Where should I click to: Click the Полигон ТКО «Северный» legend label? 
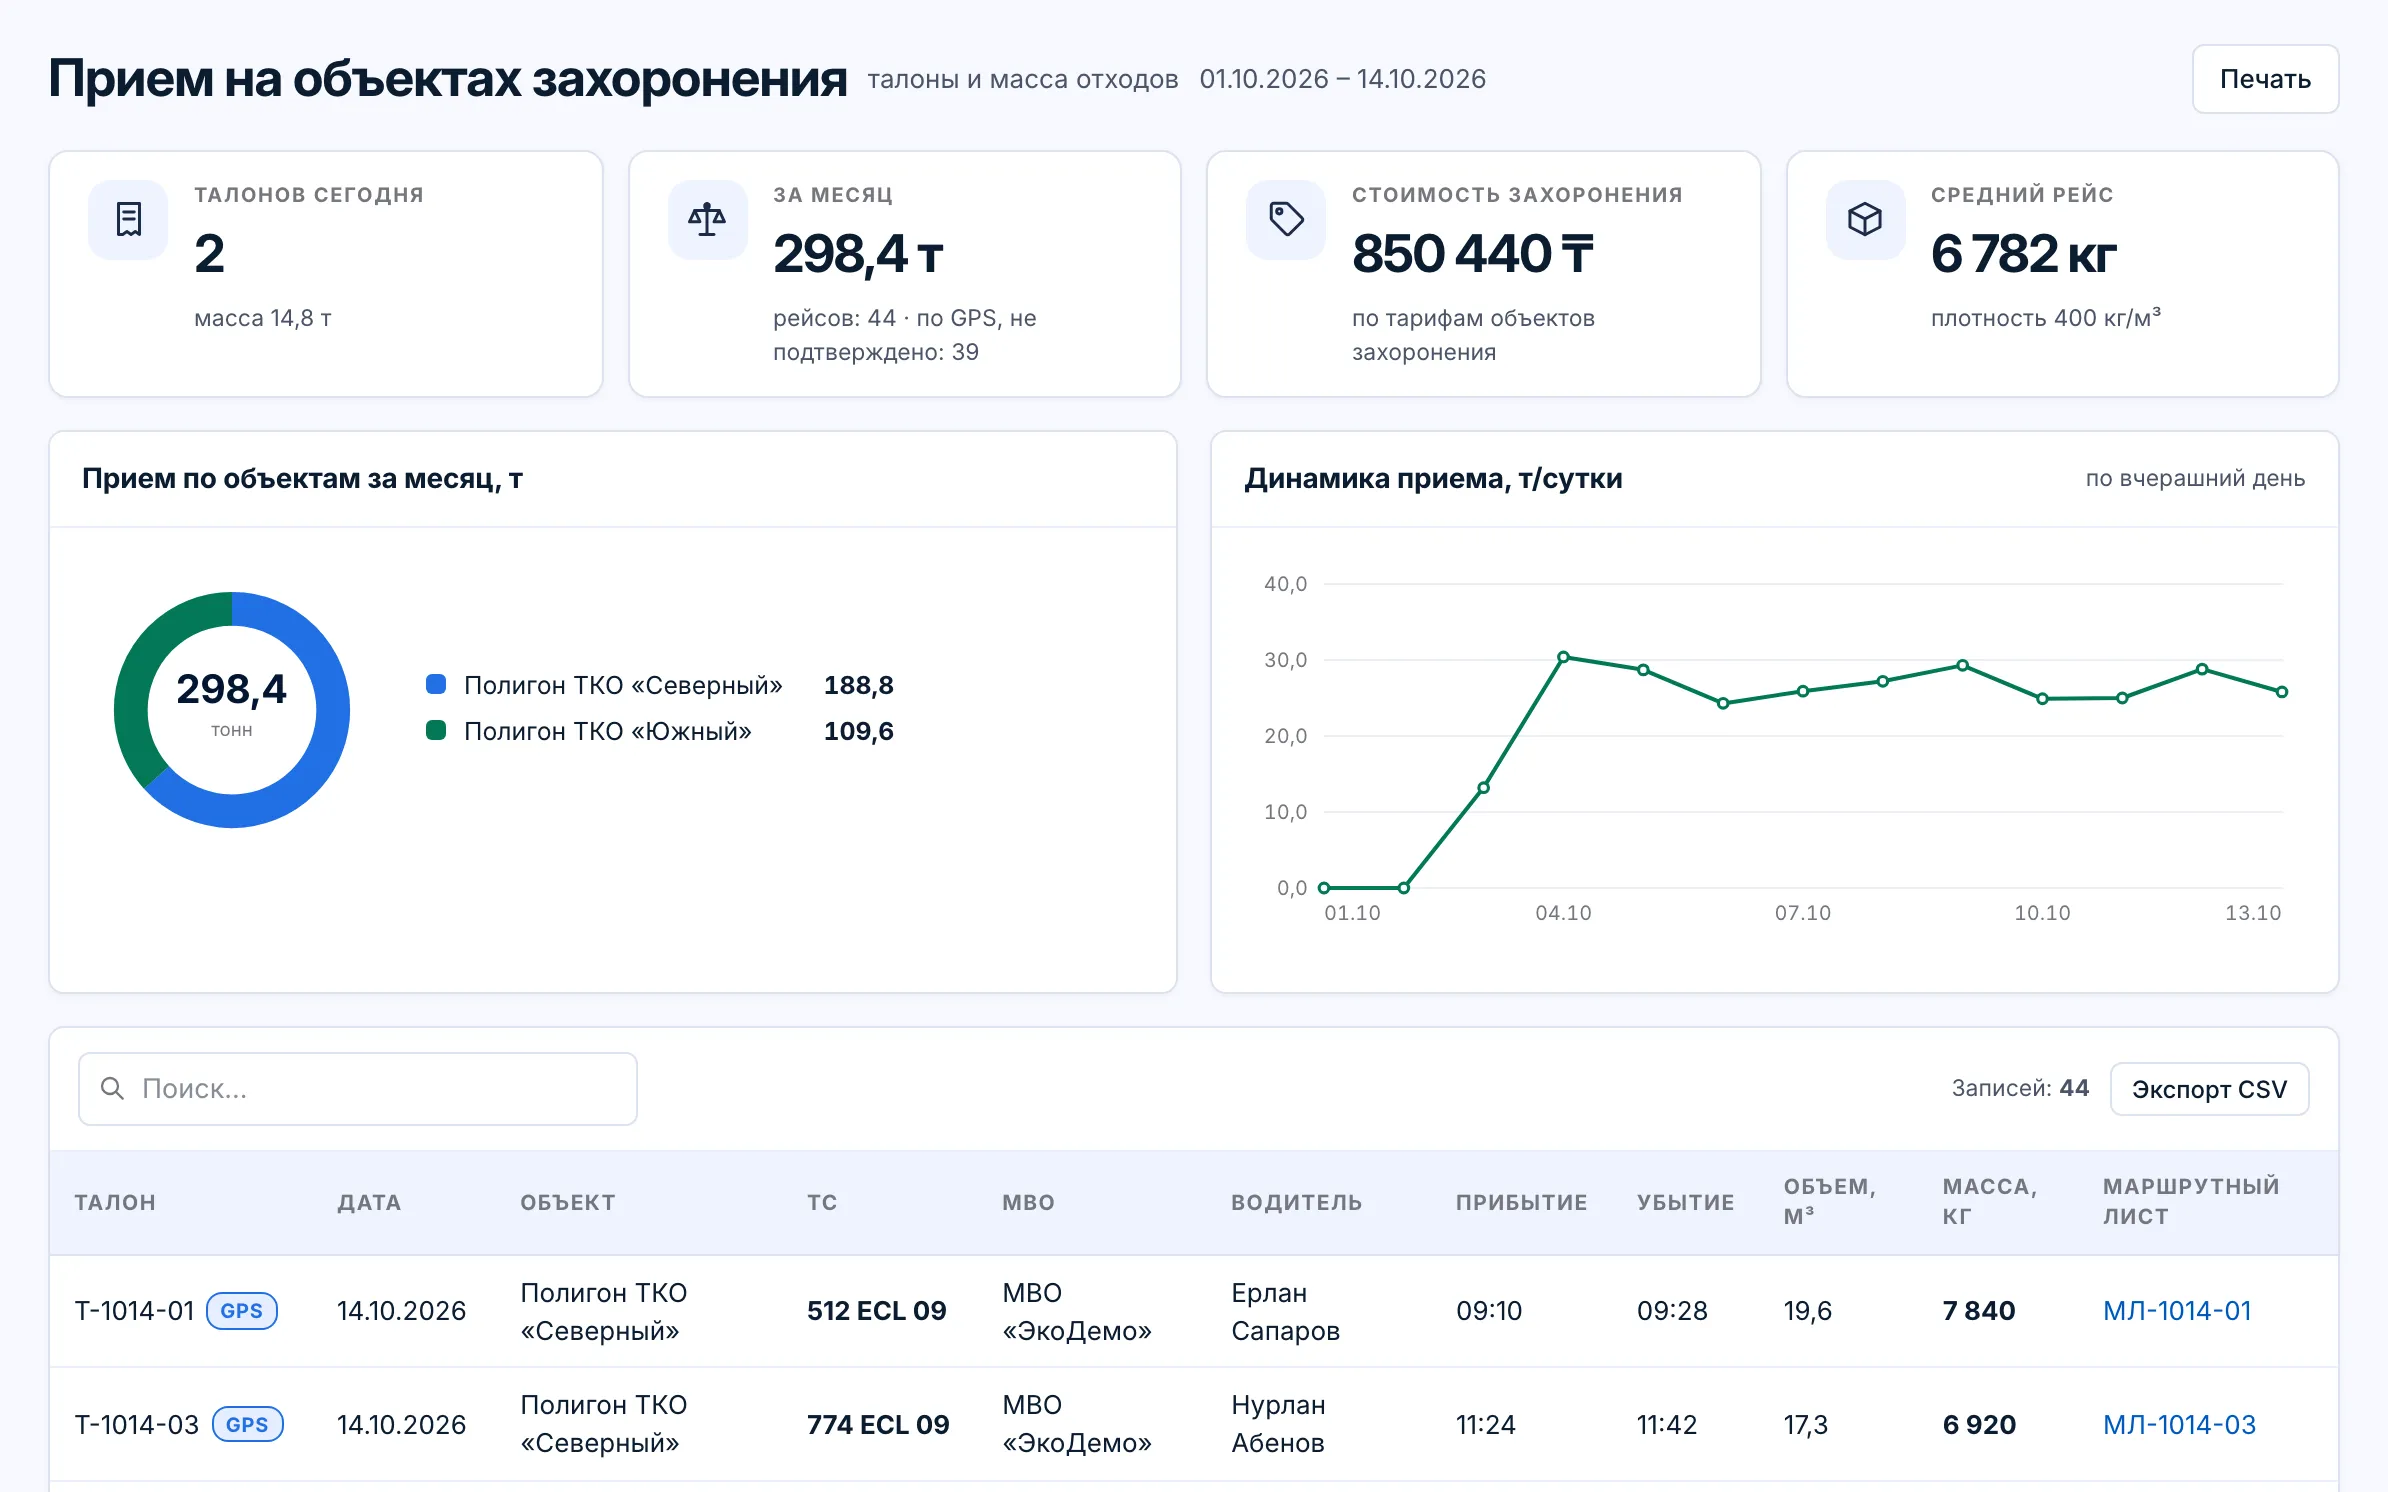(x=623, y=685)
